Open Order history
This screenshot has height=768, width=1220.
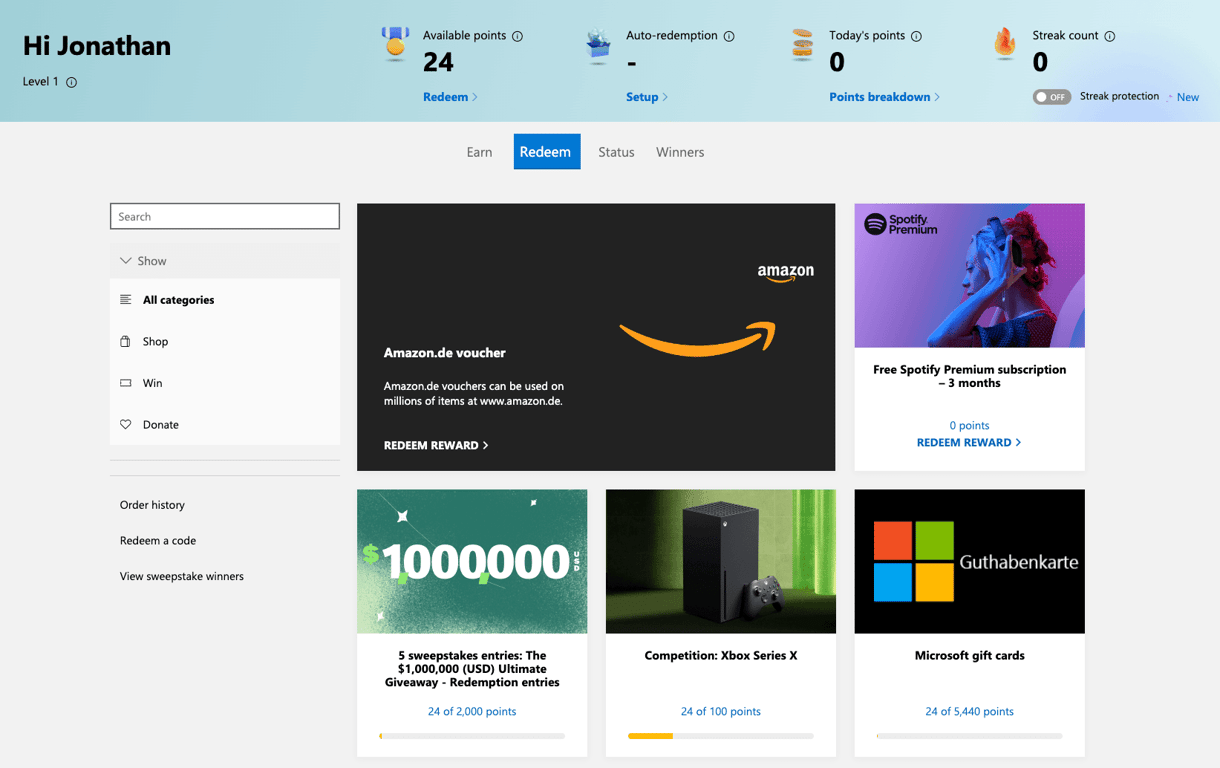[x=152, y=505]
